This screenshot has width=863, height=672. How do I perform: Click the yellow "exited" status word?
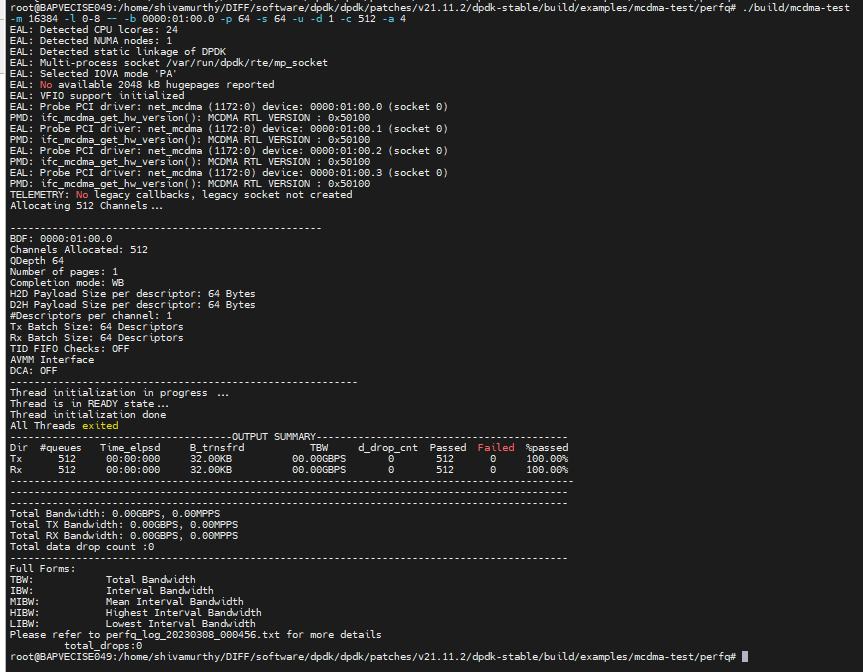100,426
